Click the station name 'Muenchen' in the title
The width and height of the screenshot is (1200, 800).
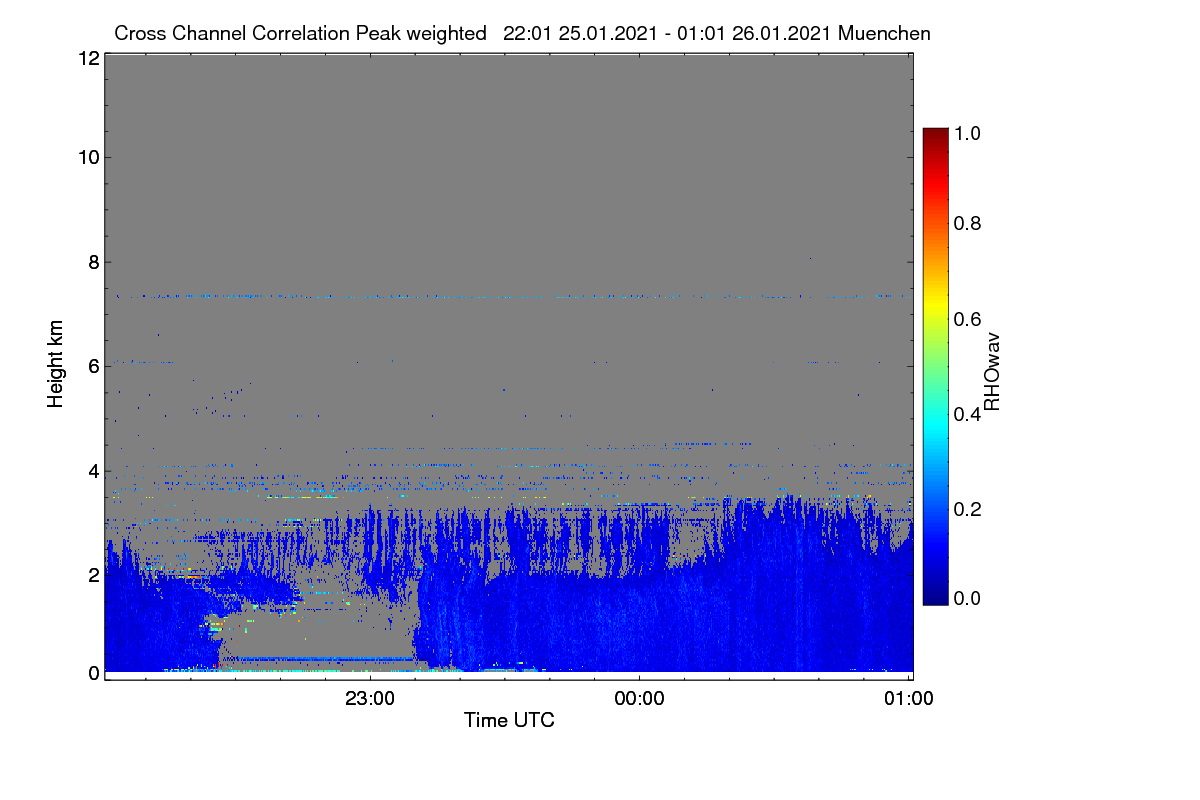tap(885, 34)
